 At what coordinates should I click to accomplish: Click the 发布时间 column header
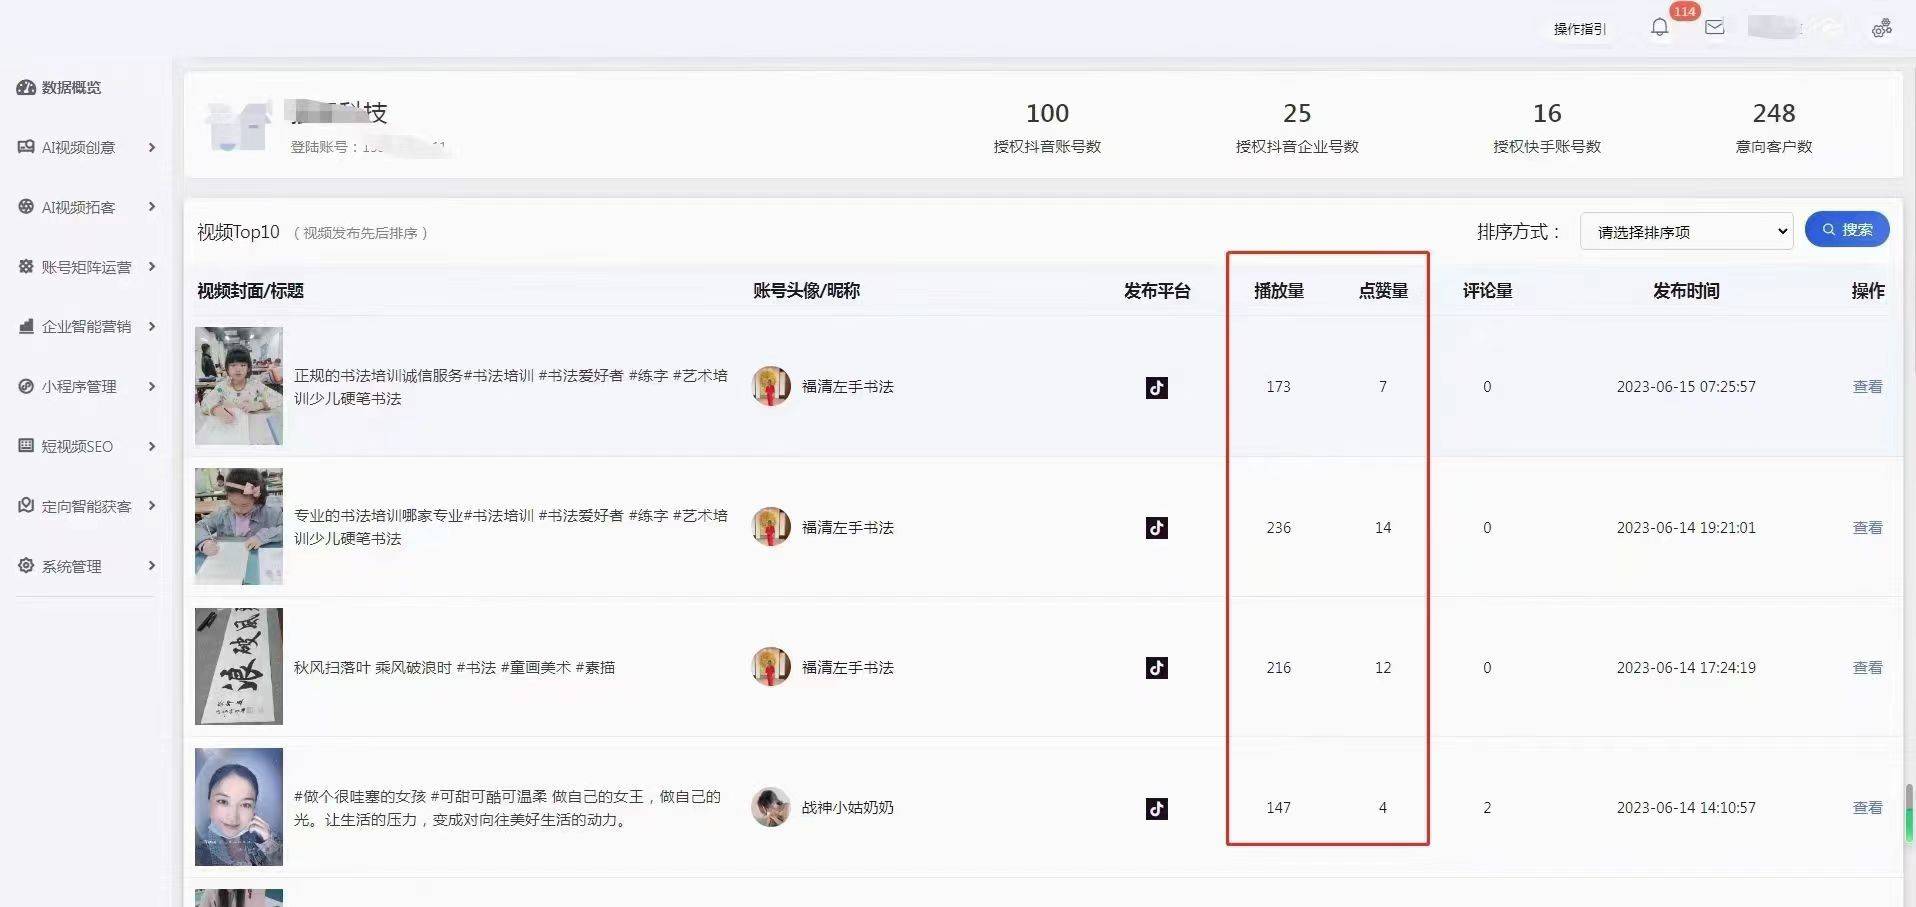pos(1686,291)
